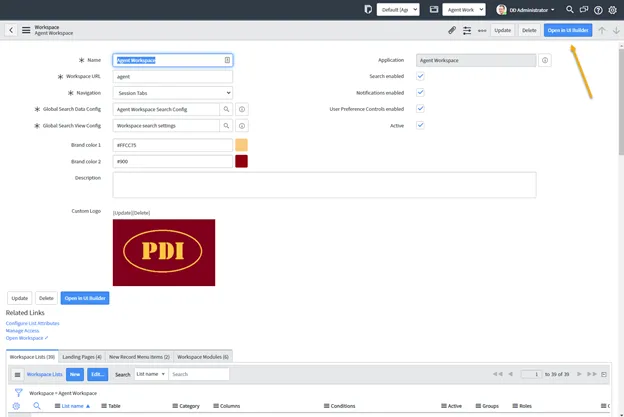Click Open in UI Builder in header
Screen dimensions: 624x417
tap(567, 30)
